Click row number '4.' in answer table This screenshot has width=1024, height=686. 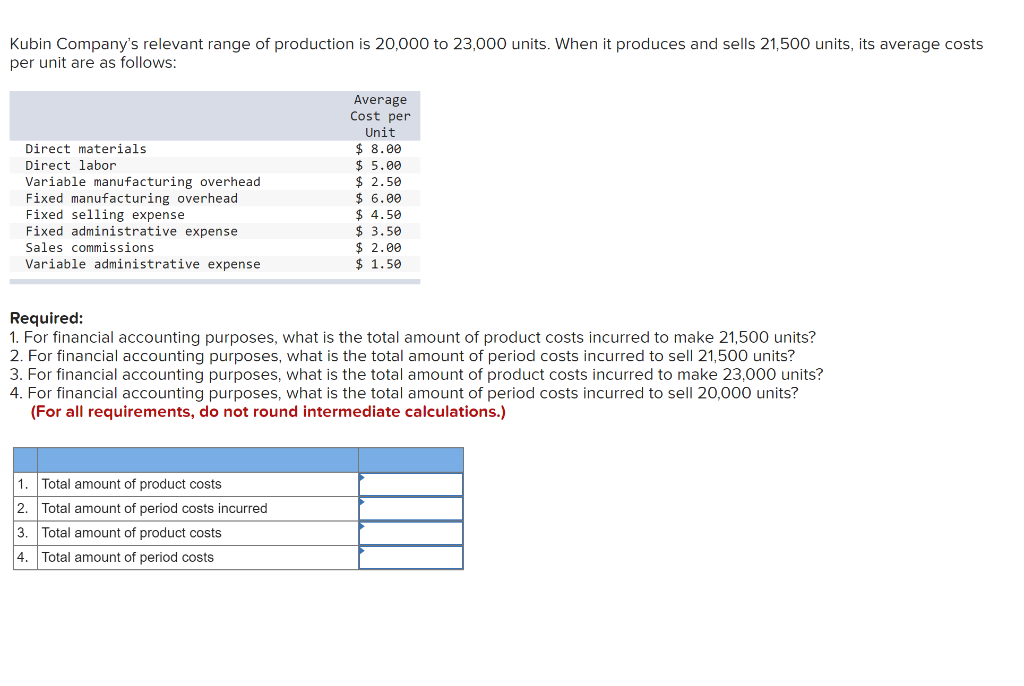(x=24, y=557)
